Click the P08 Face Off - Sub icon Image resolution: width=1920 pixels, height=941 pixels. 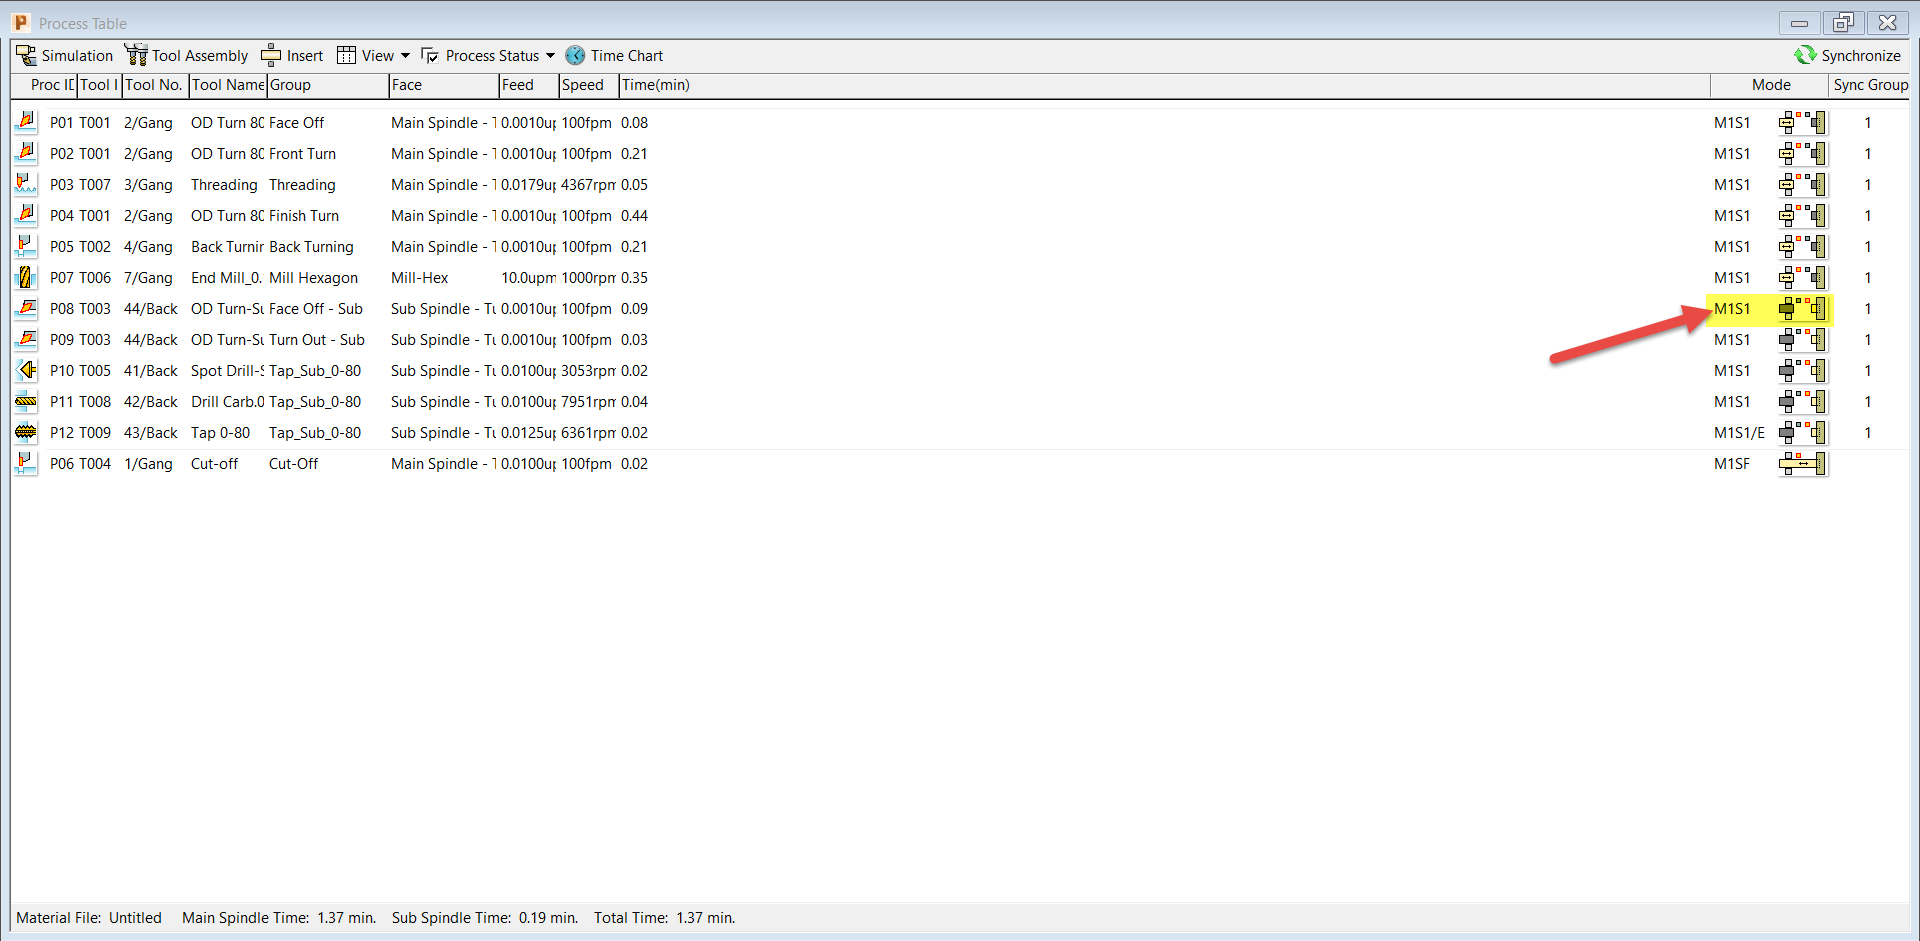point(26,308)
